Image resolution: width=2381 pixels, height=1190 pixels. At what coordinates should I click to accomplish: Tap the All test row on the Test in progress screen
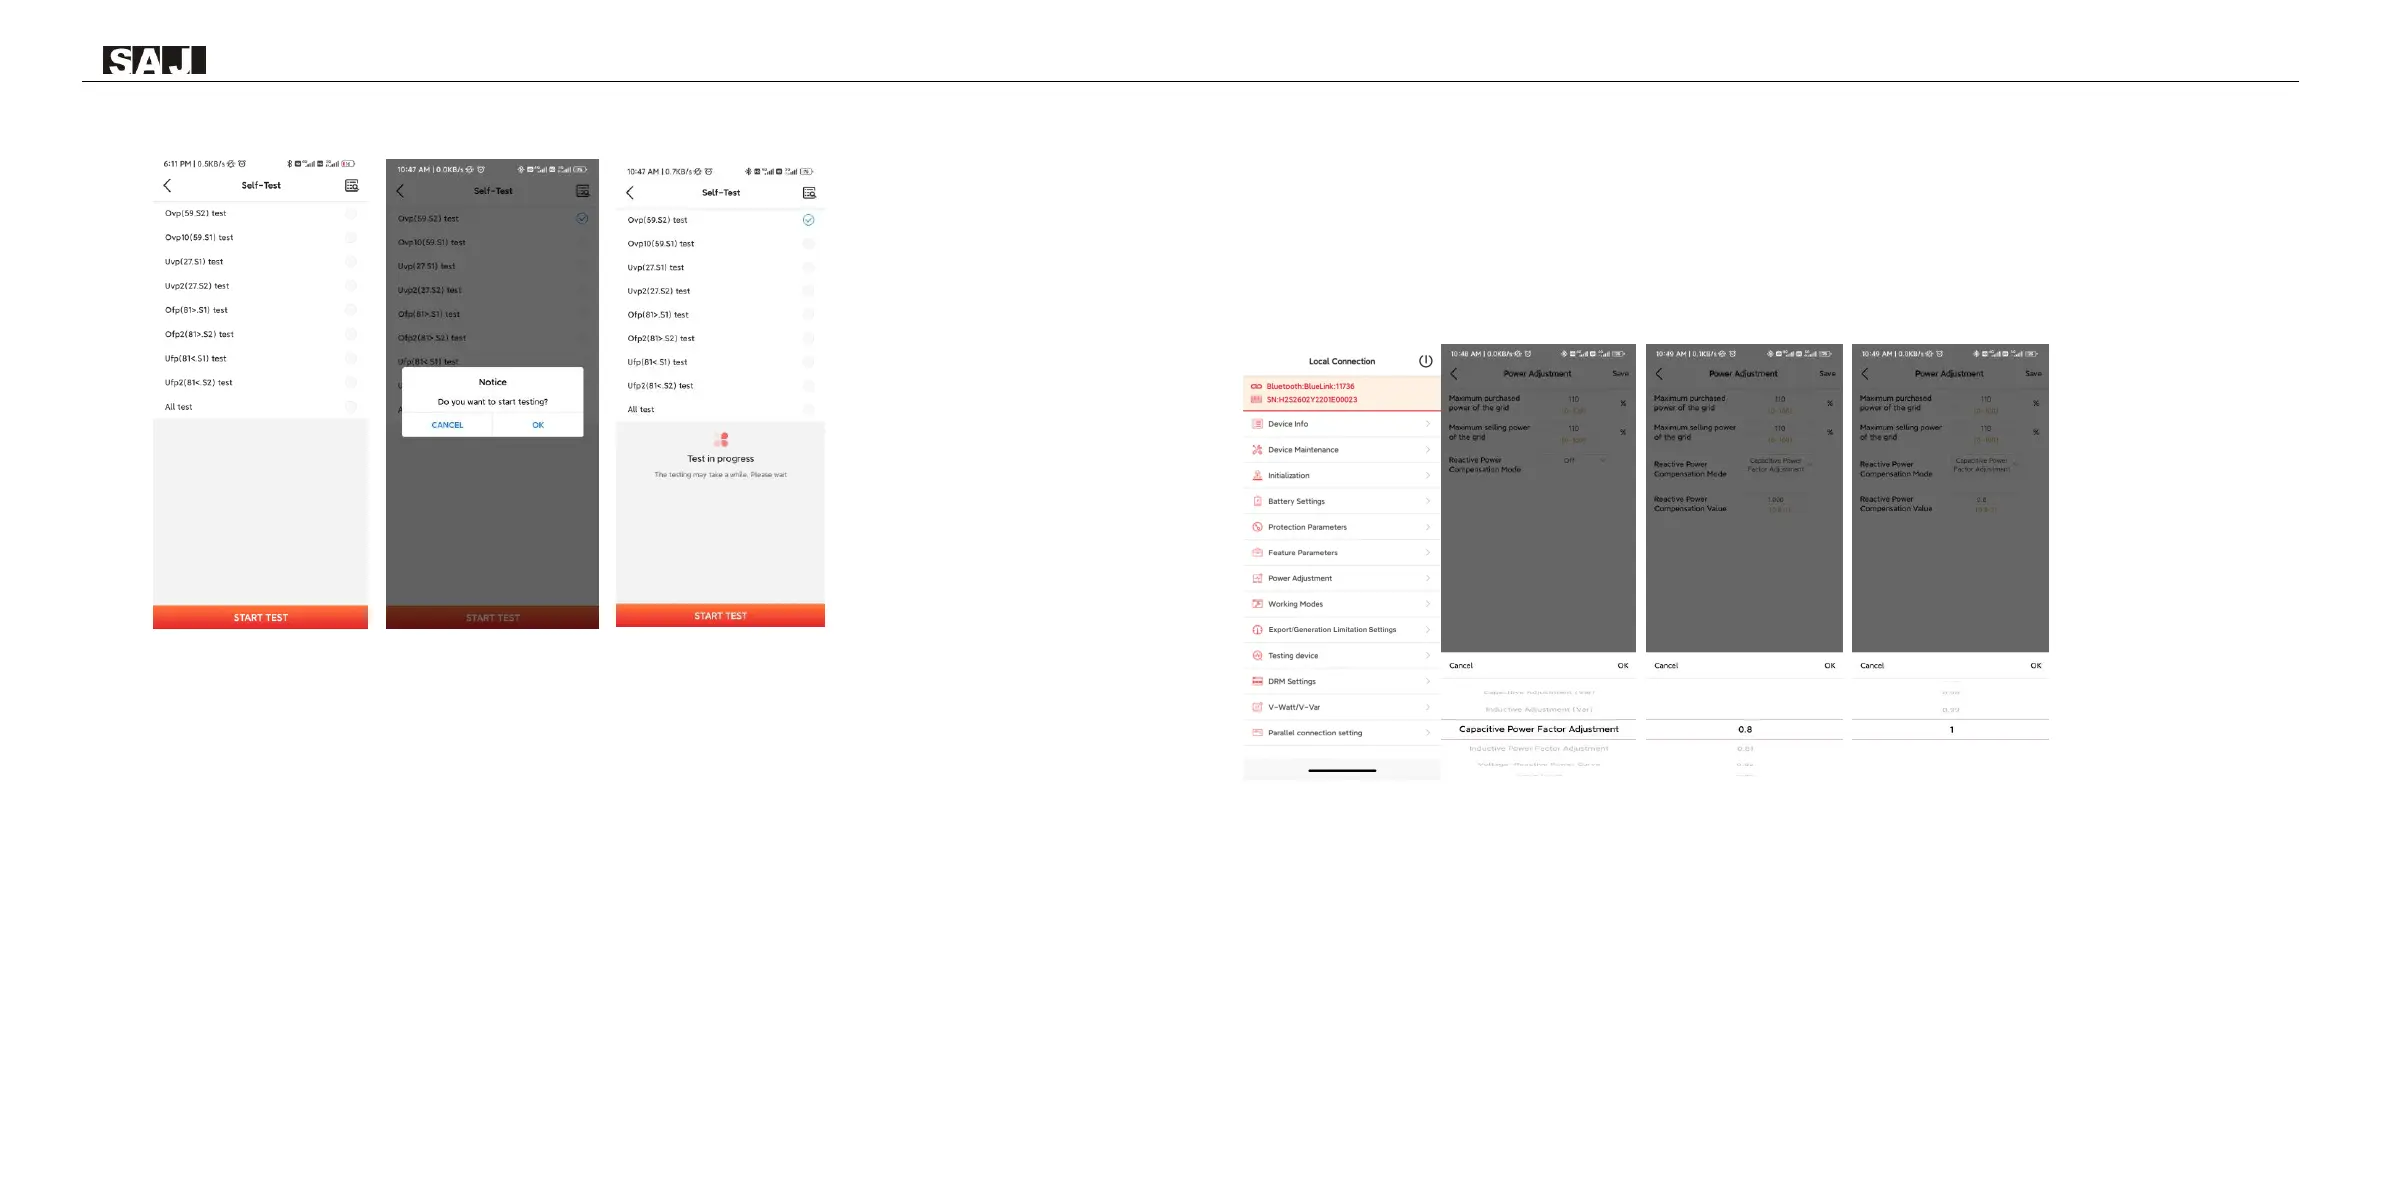click(720, 409)
